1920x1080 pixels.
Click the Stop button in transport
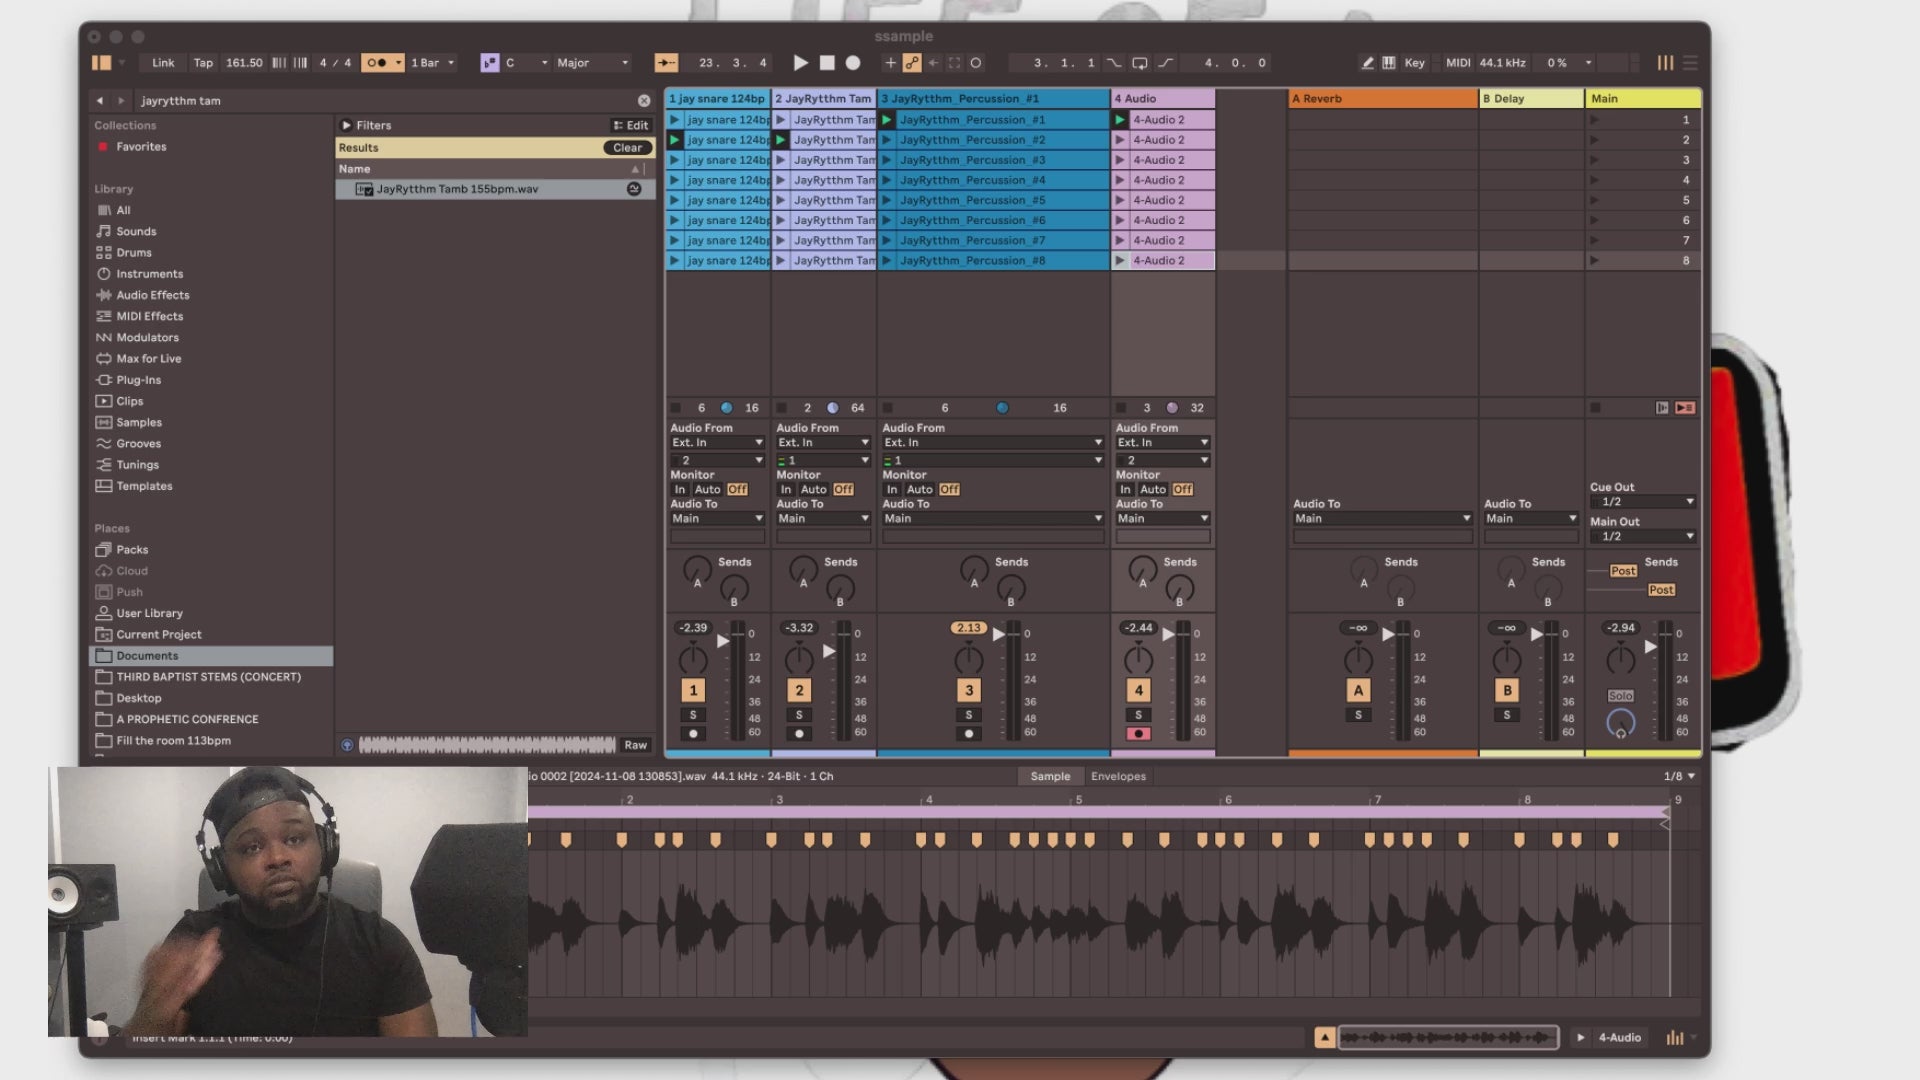click(x=827, y=63)
